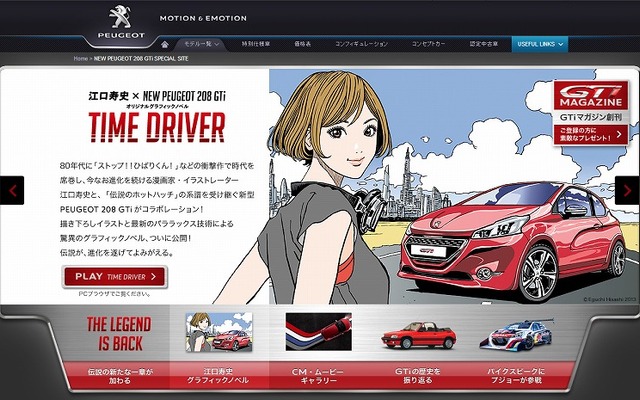Screen dimensions: 640x400
Task: Open the manga girl and car thumbnail
Action: click(x=219, y=332)
